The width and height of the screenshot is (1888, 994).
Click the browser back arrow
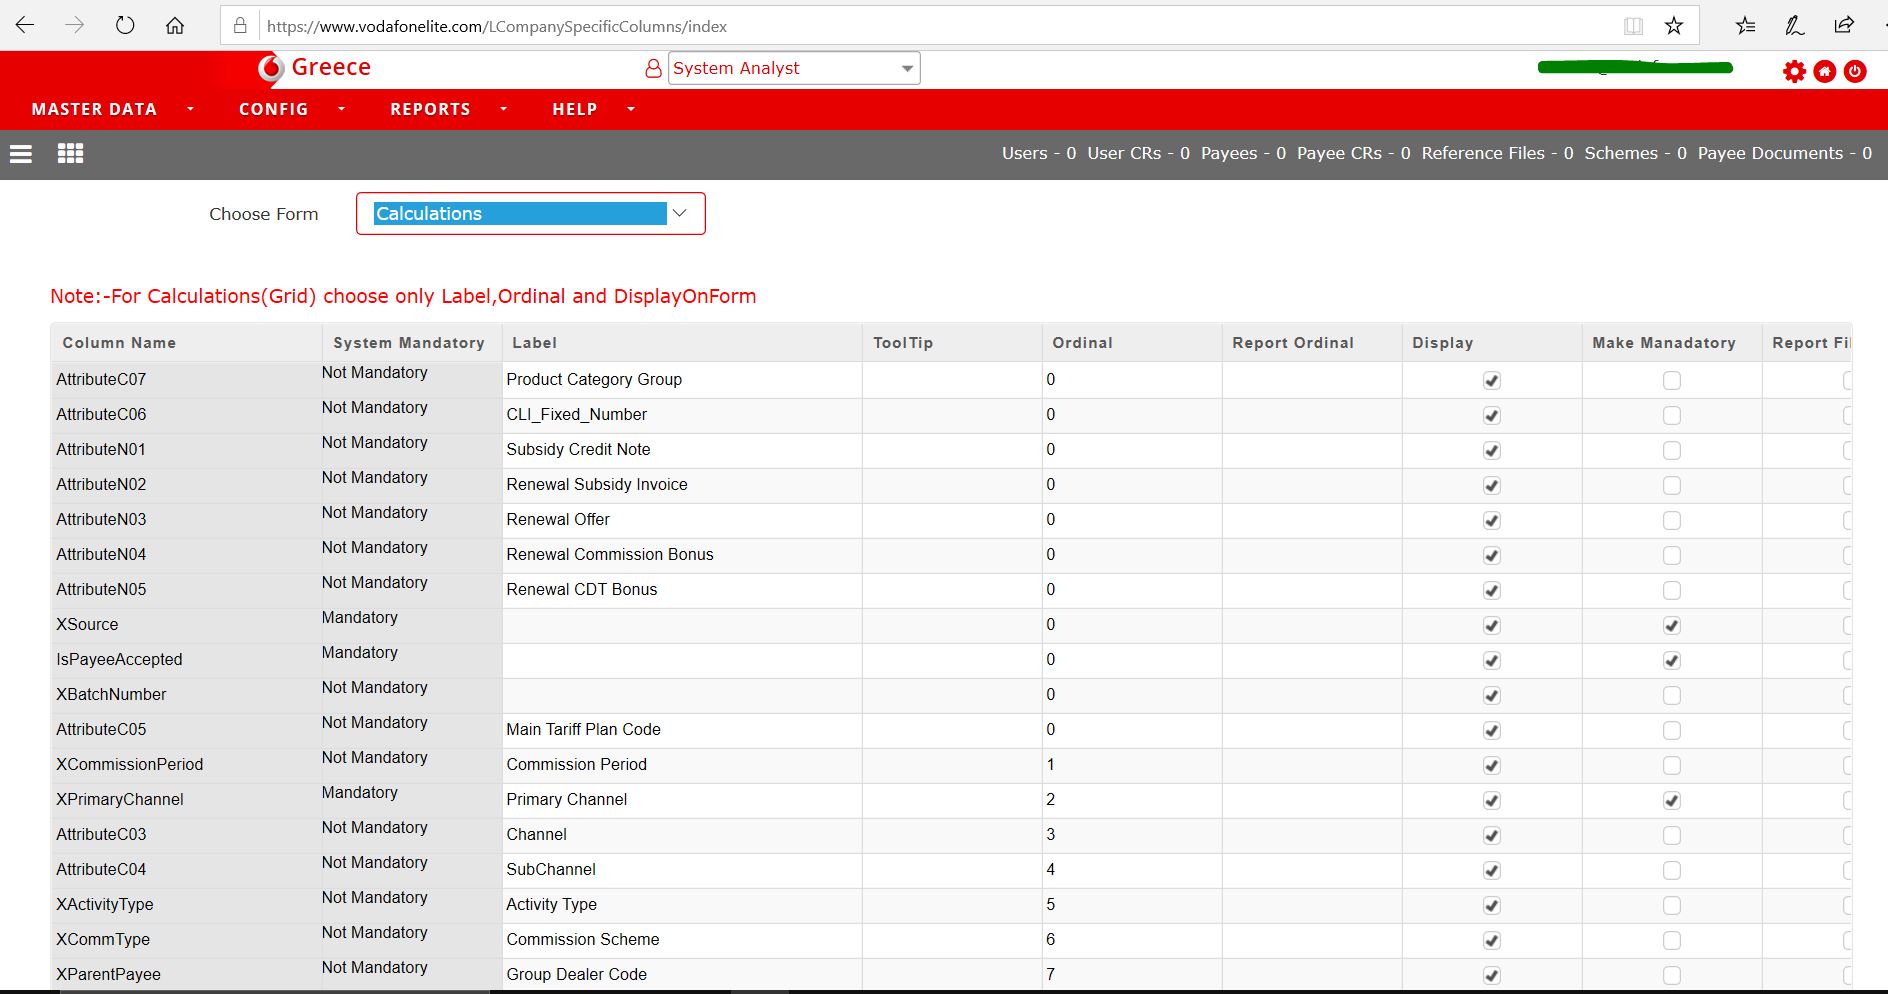pos(25,25)
